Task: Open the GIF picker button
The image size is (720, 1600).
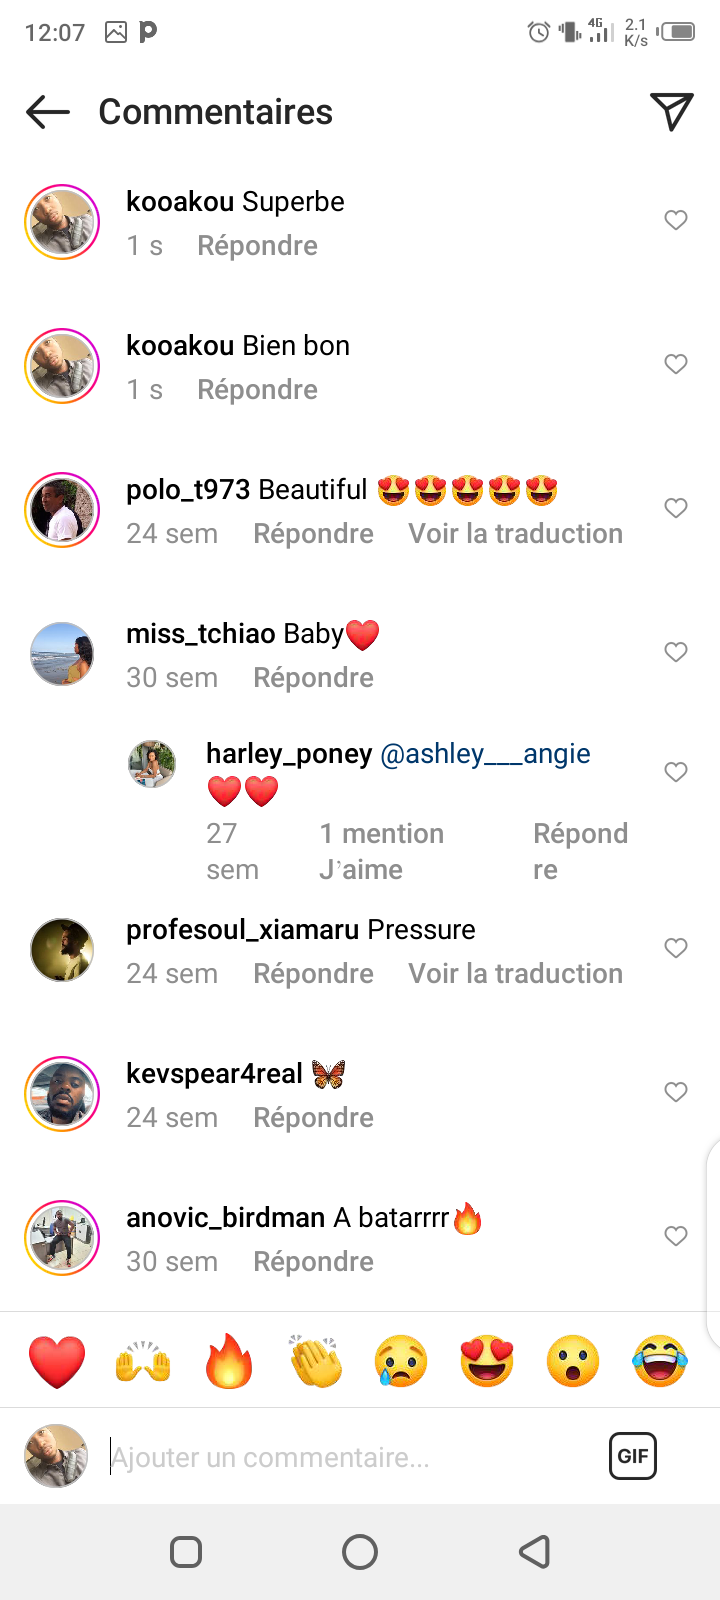Action: pos(633,1456)
